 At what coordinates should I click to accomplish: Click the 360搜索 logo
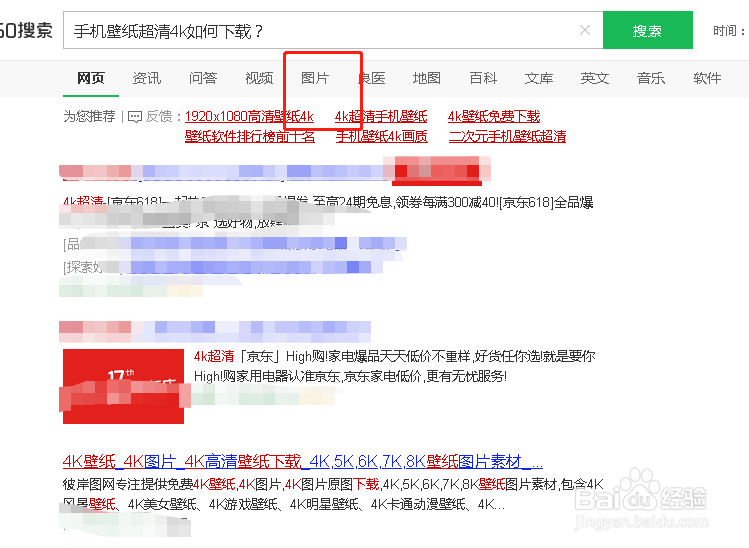[x=26, y=31]
